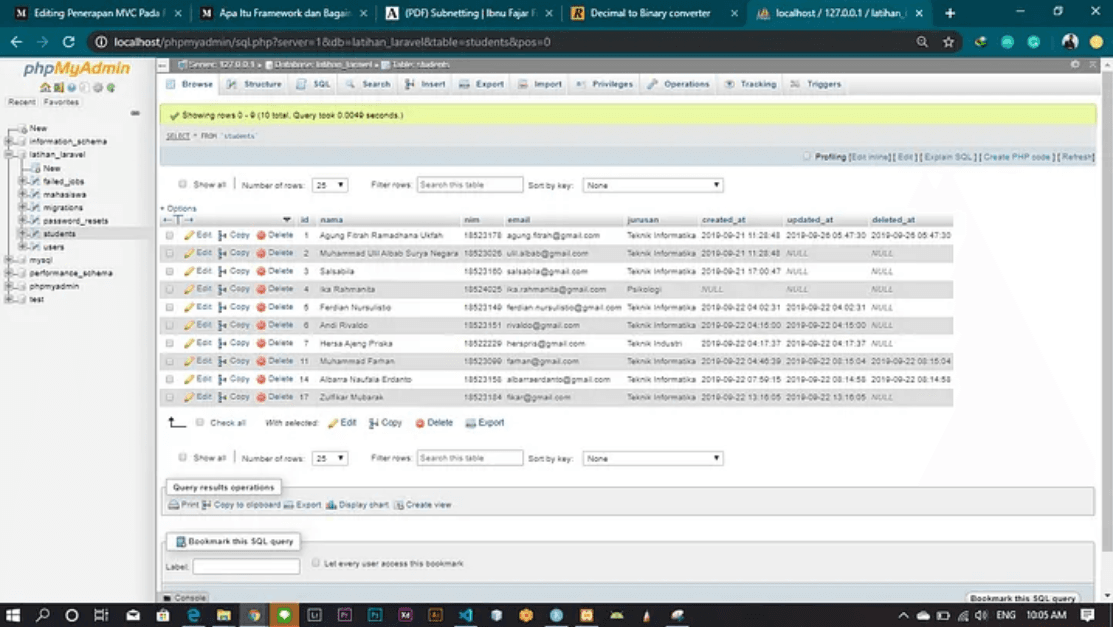Tick the checkbox for Agung Fitrah Ramadhana row

(x=170, y=236)
